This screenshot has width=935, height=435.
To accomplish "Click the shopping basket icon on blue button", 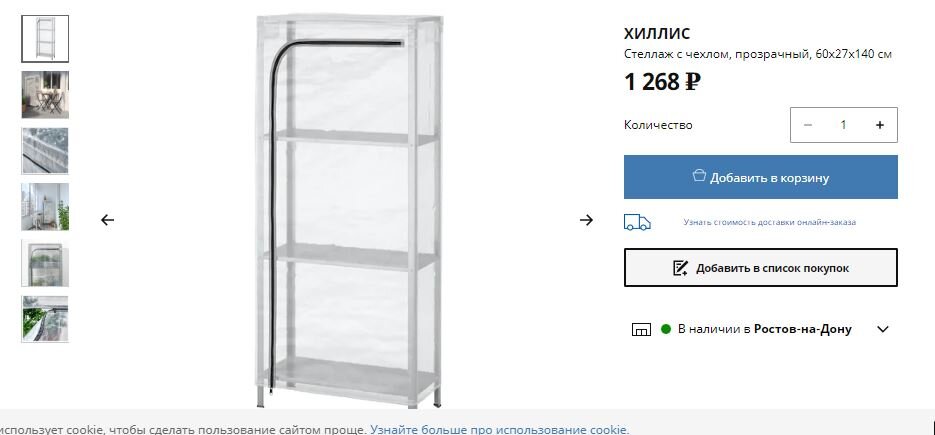I will pyautogui.click(x=699, y=176).
